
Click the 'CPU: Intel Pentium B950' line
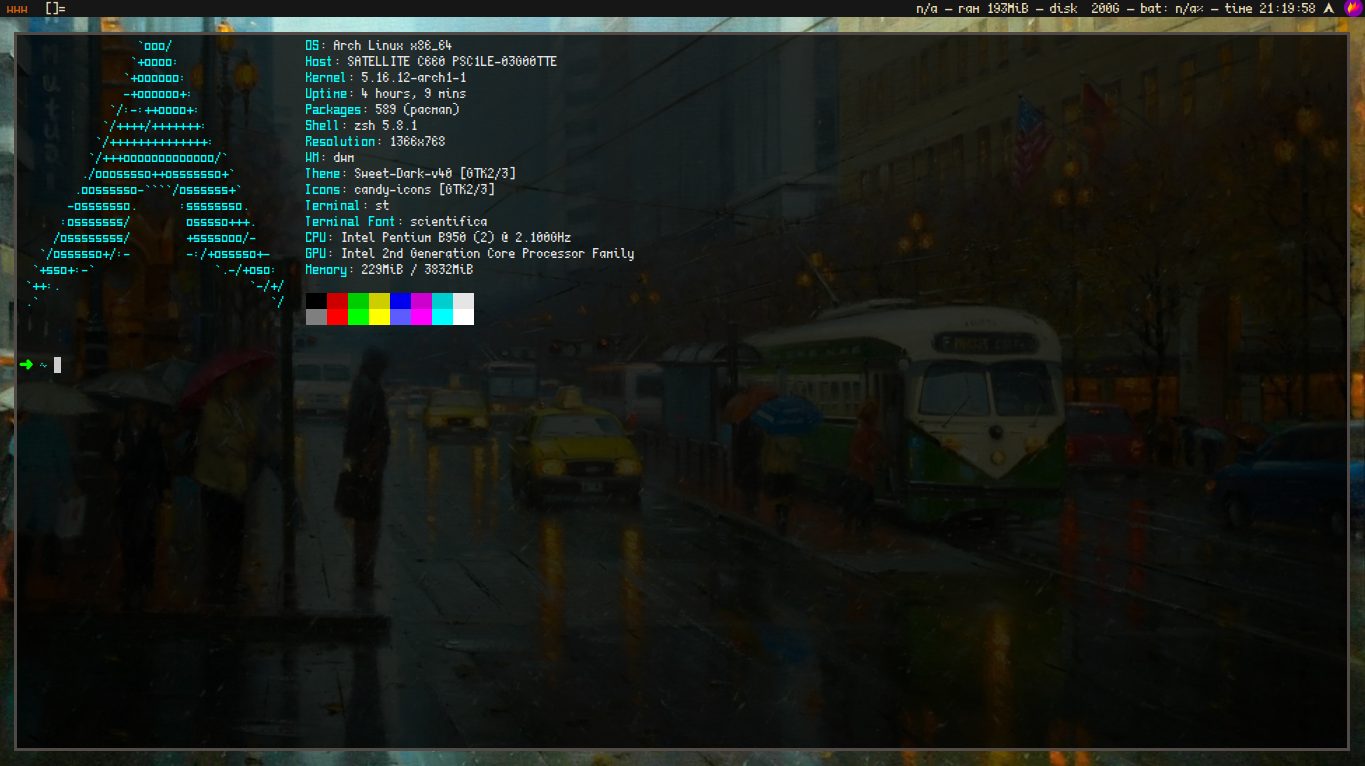point(438,238)
